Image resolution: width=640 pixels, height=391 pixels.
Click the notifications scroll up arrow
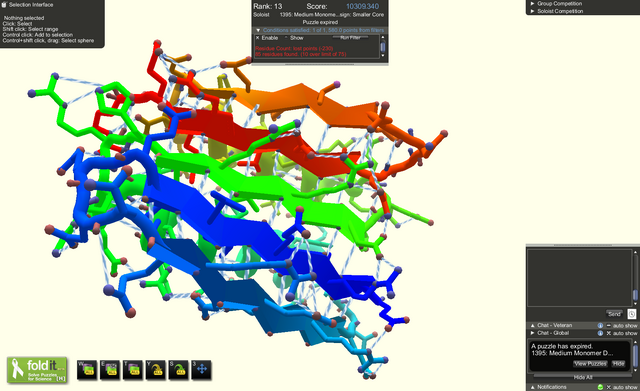tap(635, 342)
